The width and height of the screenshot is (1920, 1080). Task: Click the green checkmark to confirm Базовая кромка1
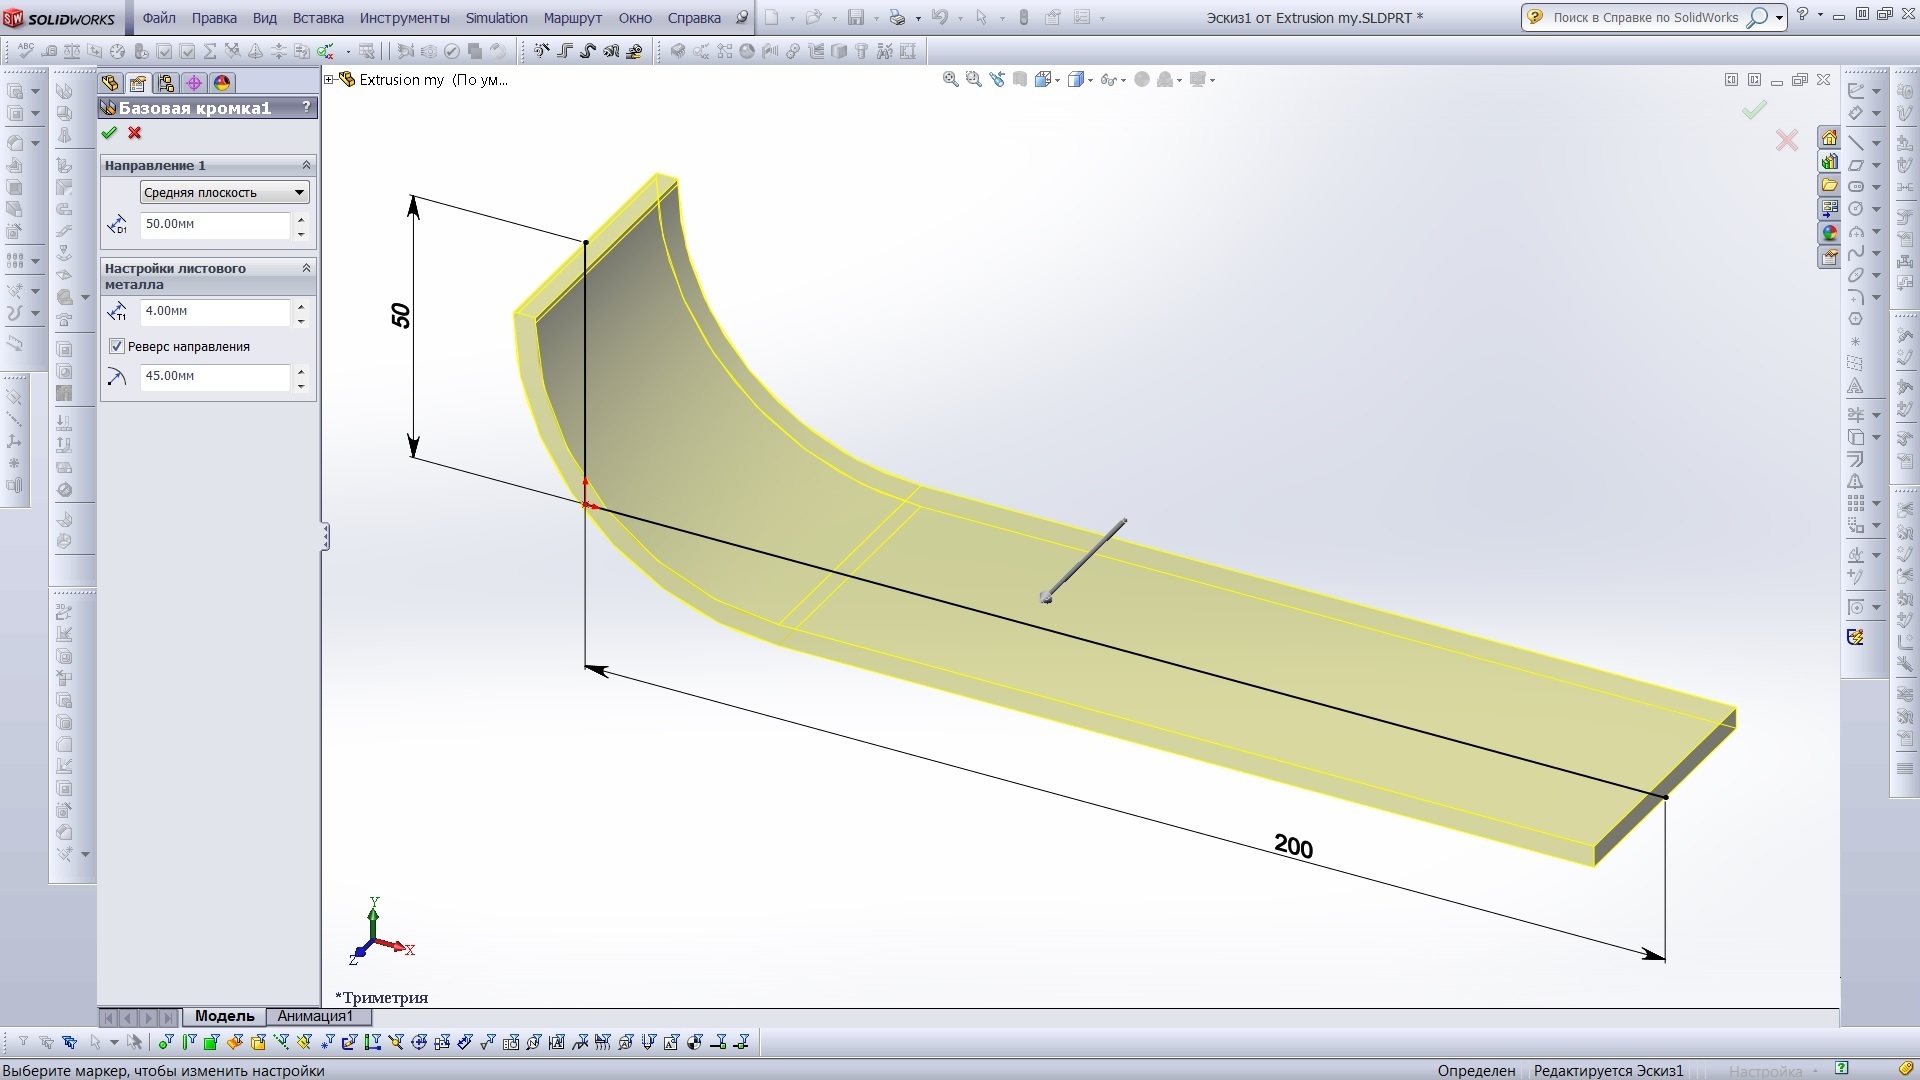110,133
